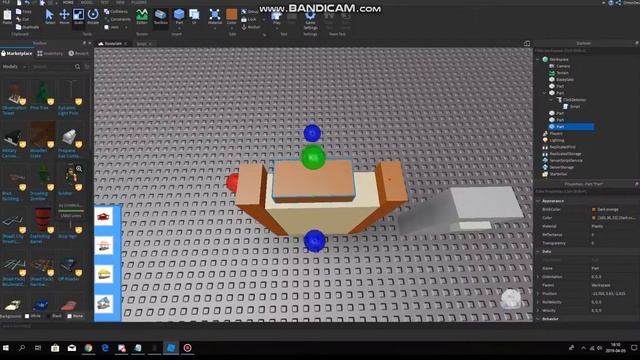Click the UI ribbon icon
Screen dimensions: 640x360
(194, 16)
